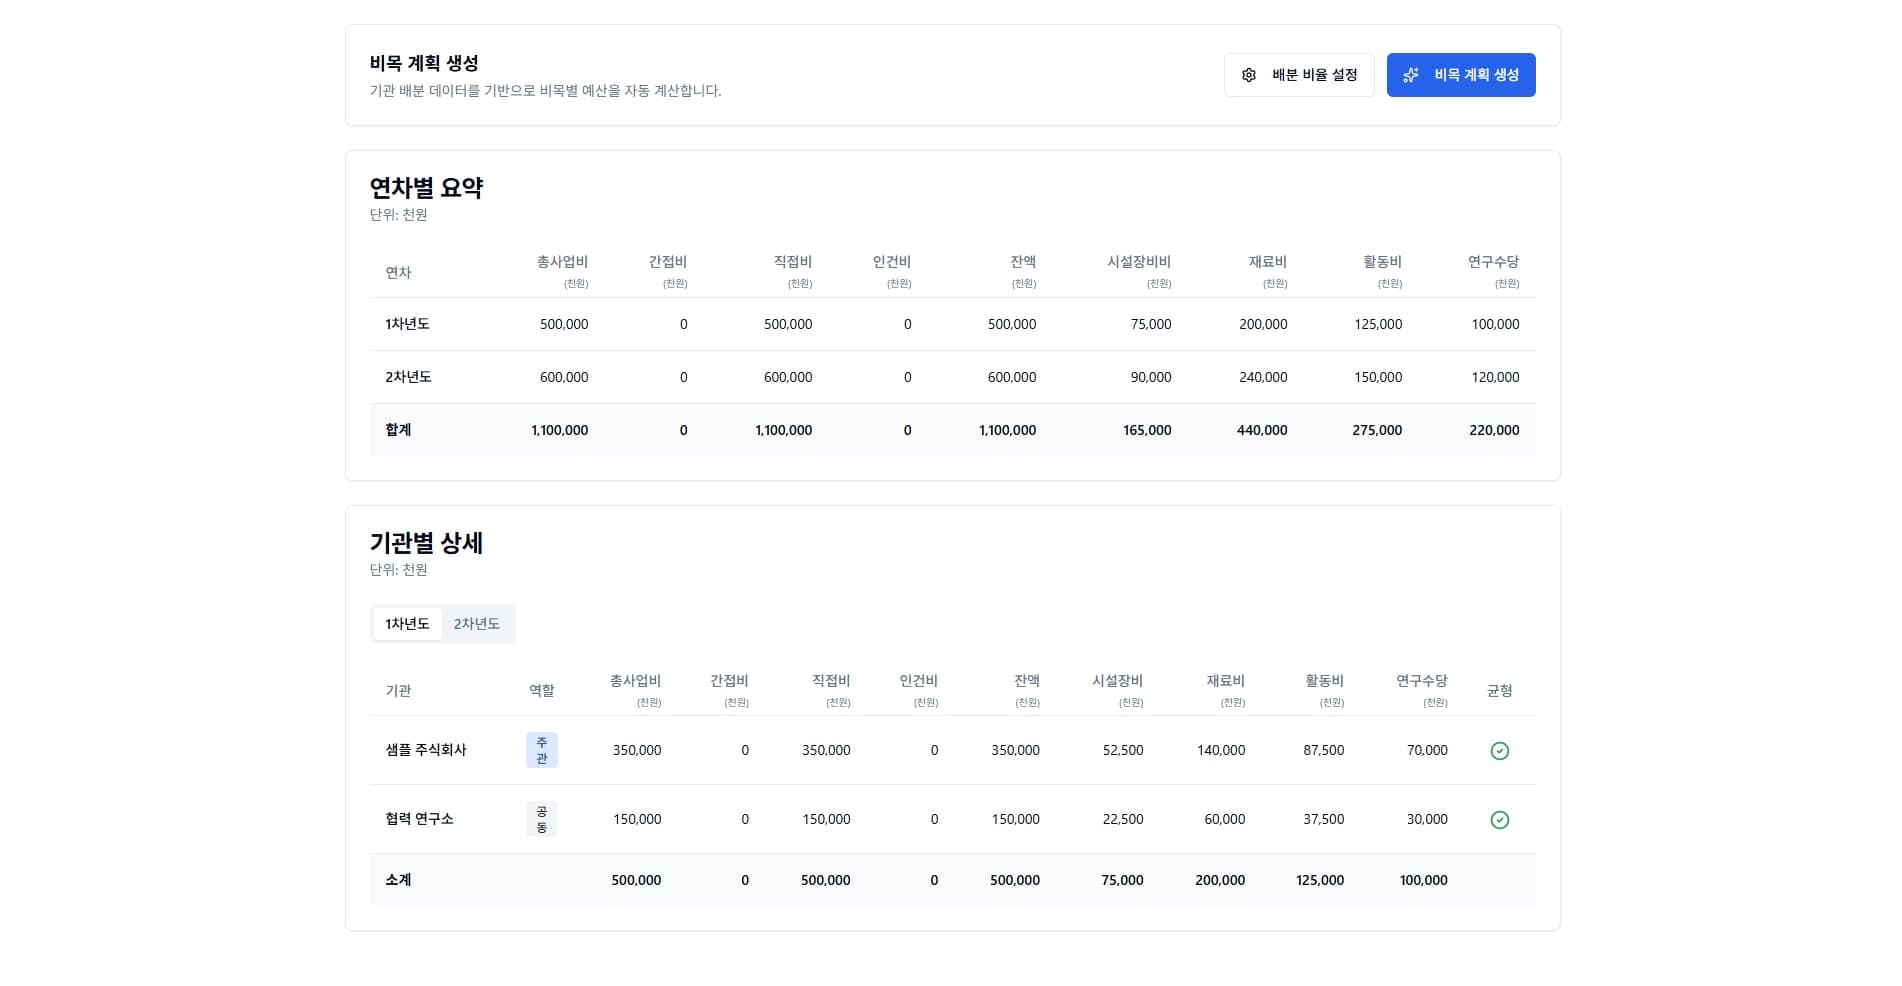The width and height of the screenshot is (1902, 986).
Task: Click 단위: 천원 label under 연차별 요약
Action: (398, 215)
